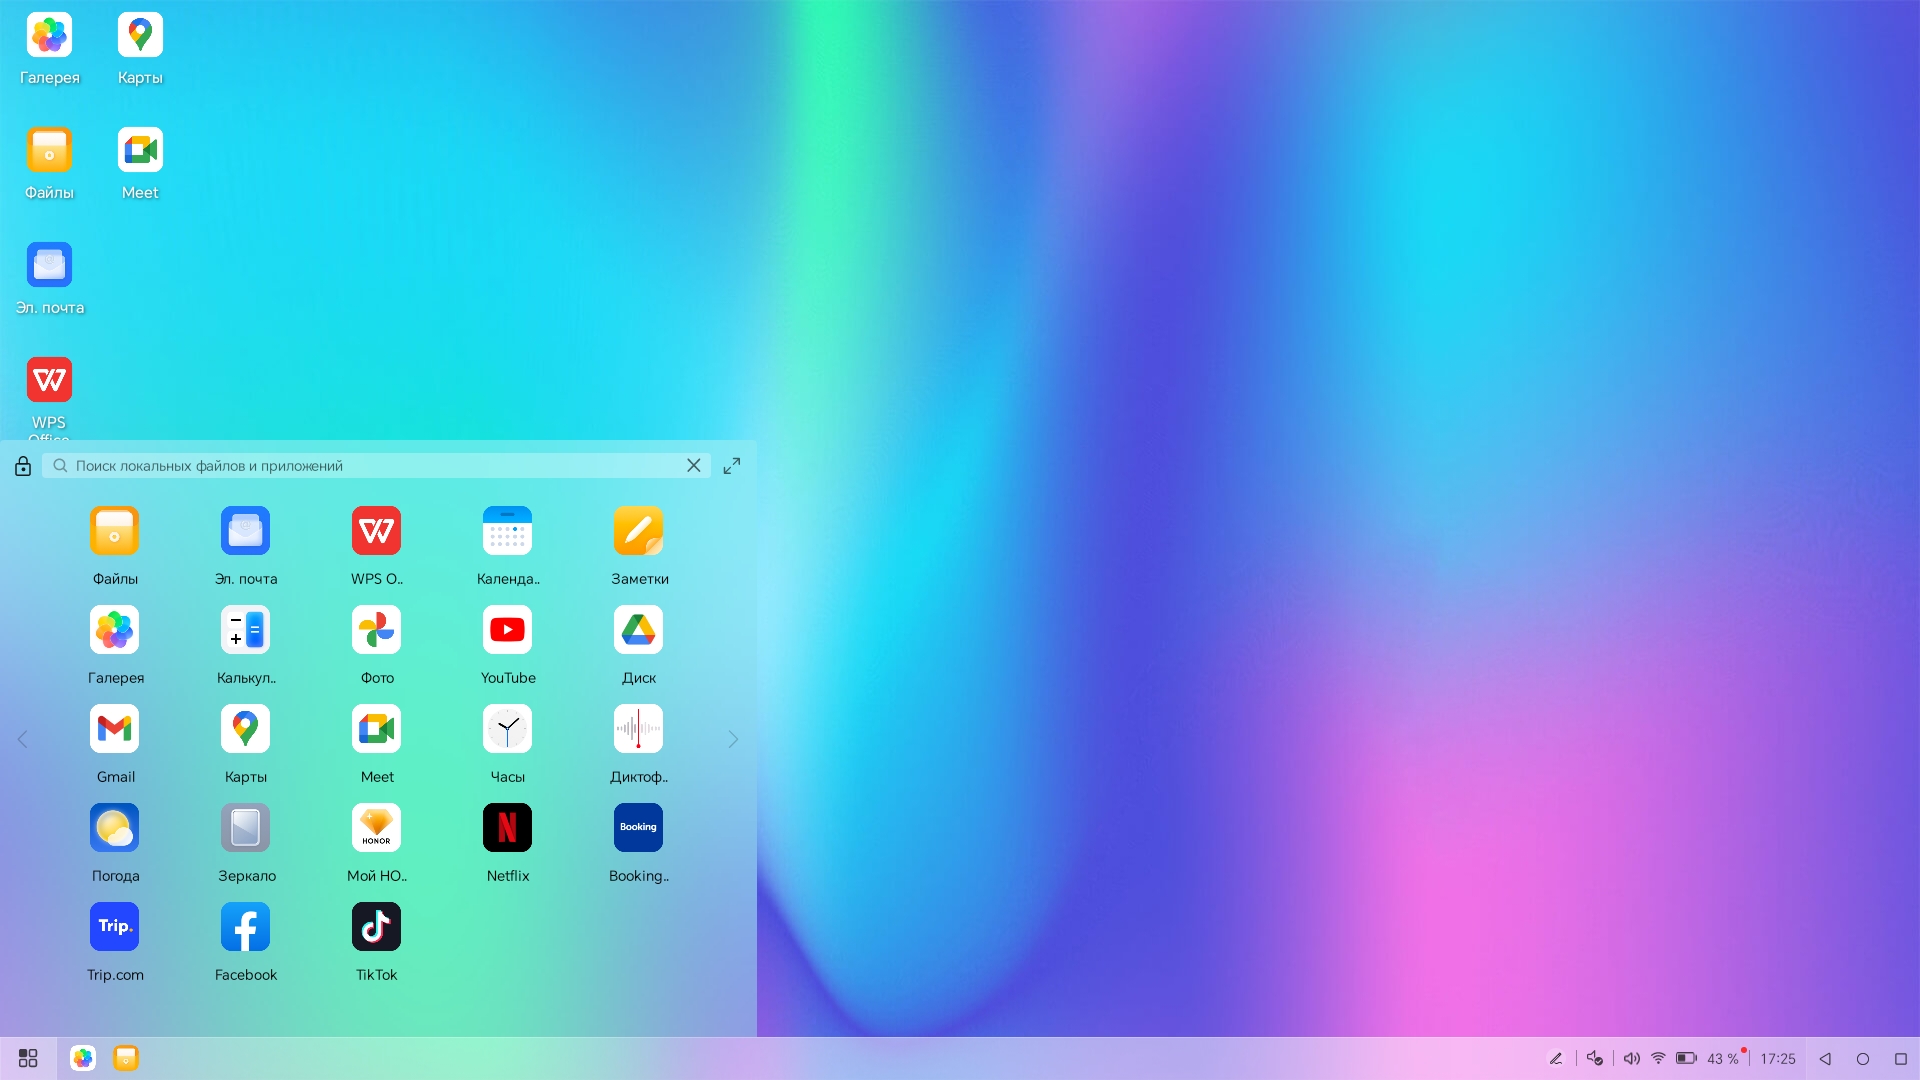Go to next app drawer page
Image resolution: width=1920 pixels, height=1080 pixels.
coord(733,740)
